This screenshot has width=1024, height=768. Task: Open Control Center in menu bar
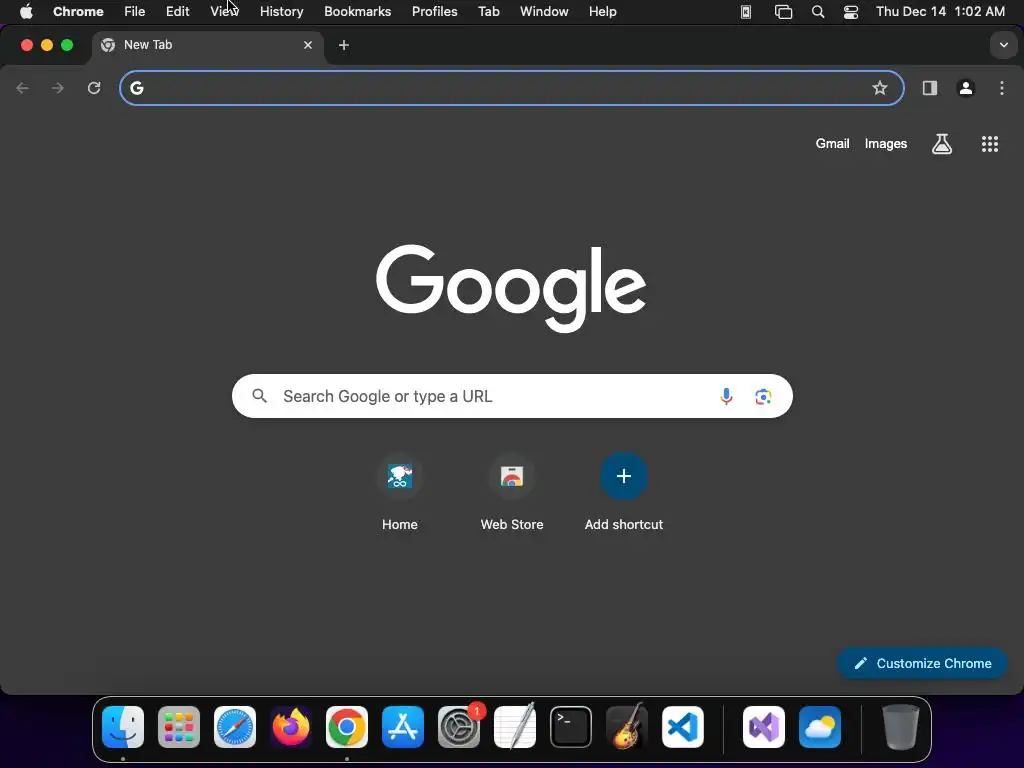[851, 12]
